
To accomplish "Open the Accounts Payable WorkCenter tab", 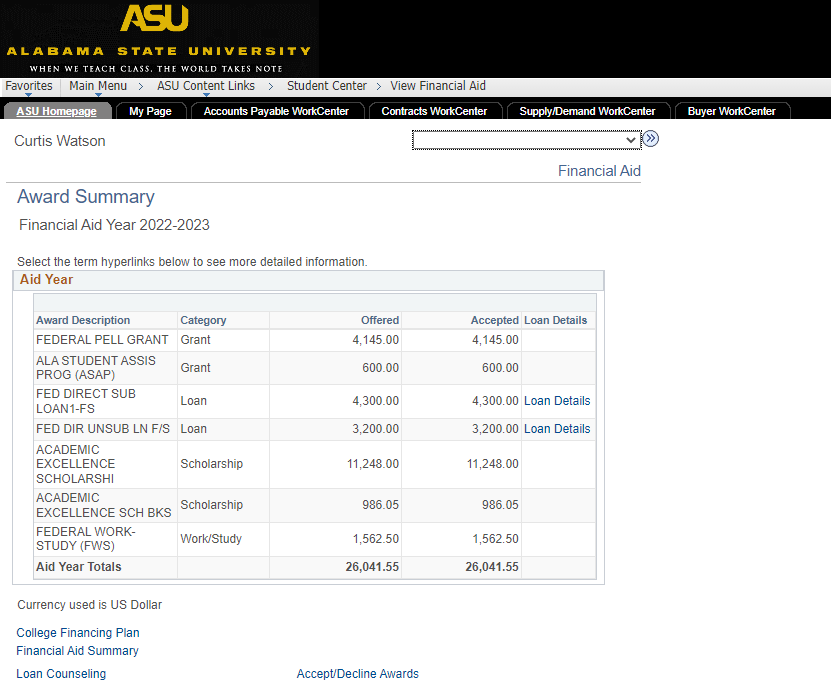I will tap(276, 111).
